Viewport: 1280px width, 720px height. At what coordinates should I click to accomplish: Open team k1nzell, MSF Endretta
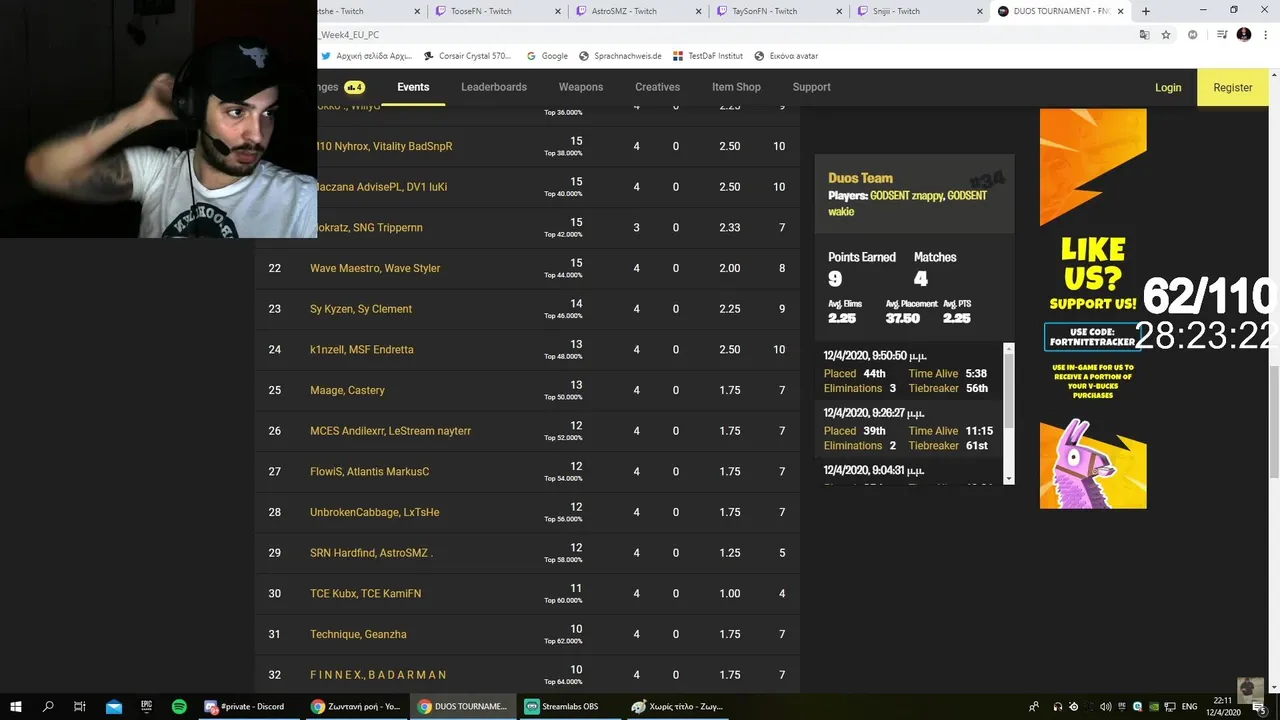coord(362,350)
